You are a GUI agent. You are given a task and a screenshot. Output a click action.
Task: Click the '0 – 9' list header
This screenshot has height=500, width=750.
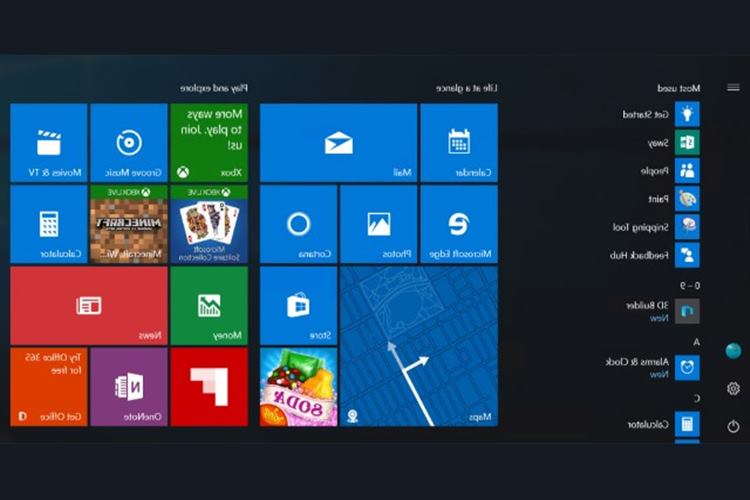[x=690, y=286]
